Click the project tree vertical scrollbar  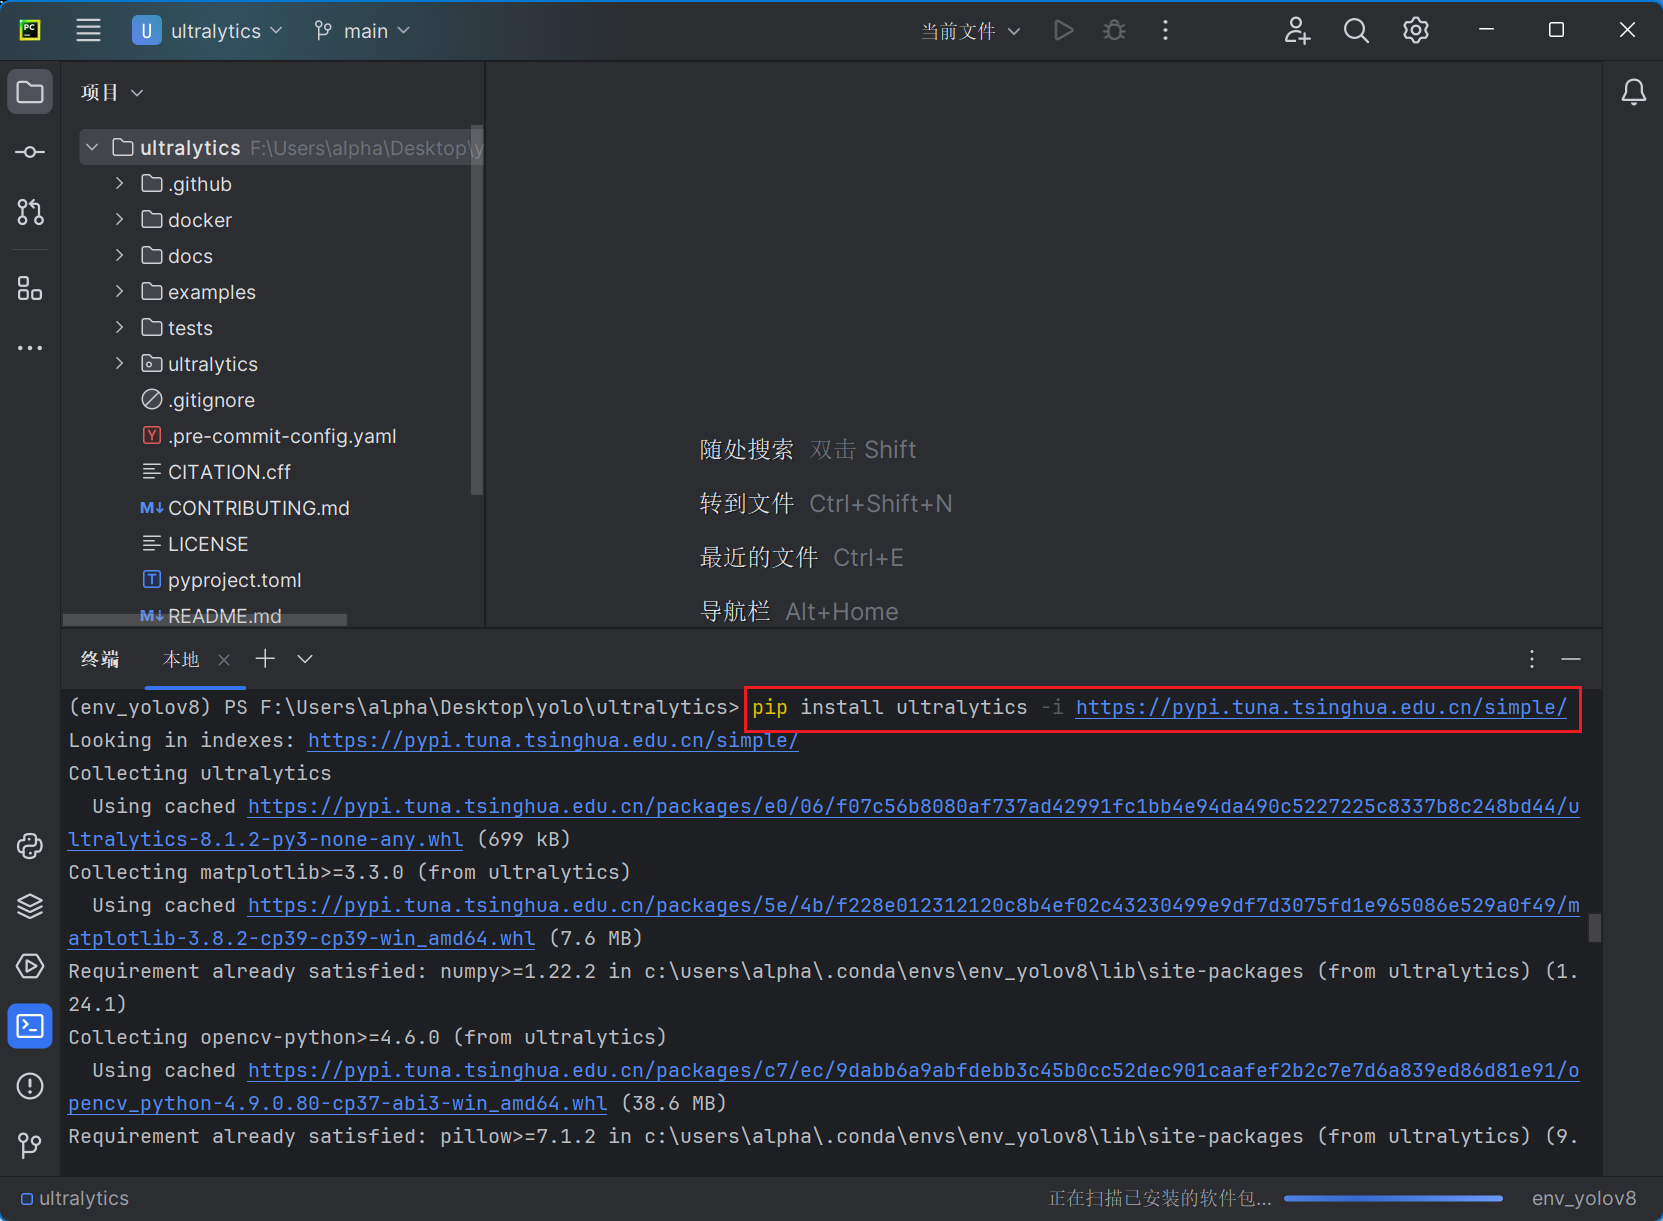tap(476, 311)
